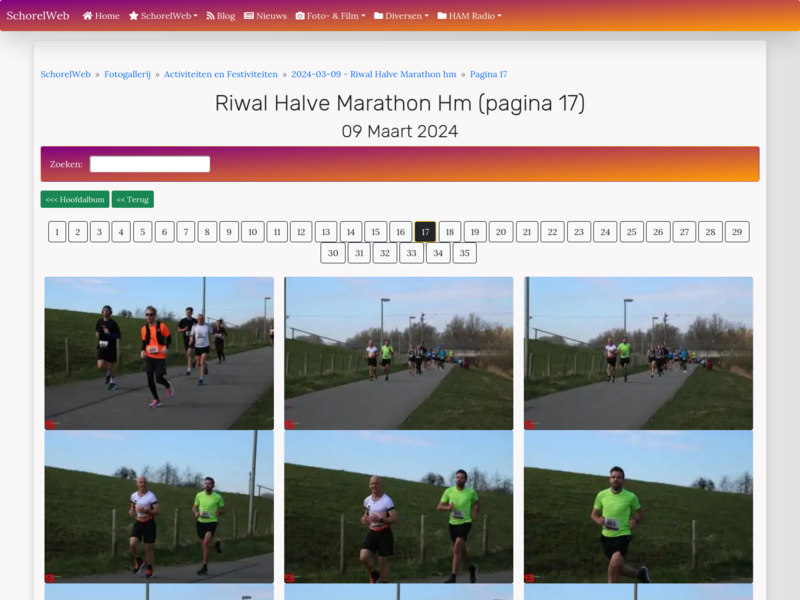
Task: Click the Home house icon in the navbar
Action: pos(87,16)
